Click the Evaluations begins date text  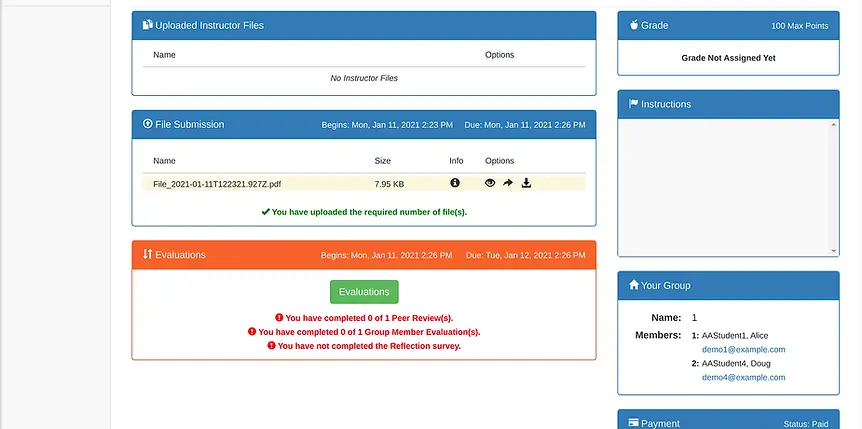point(386,255)
